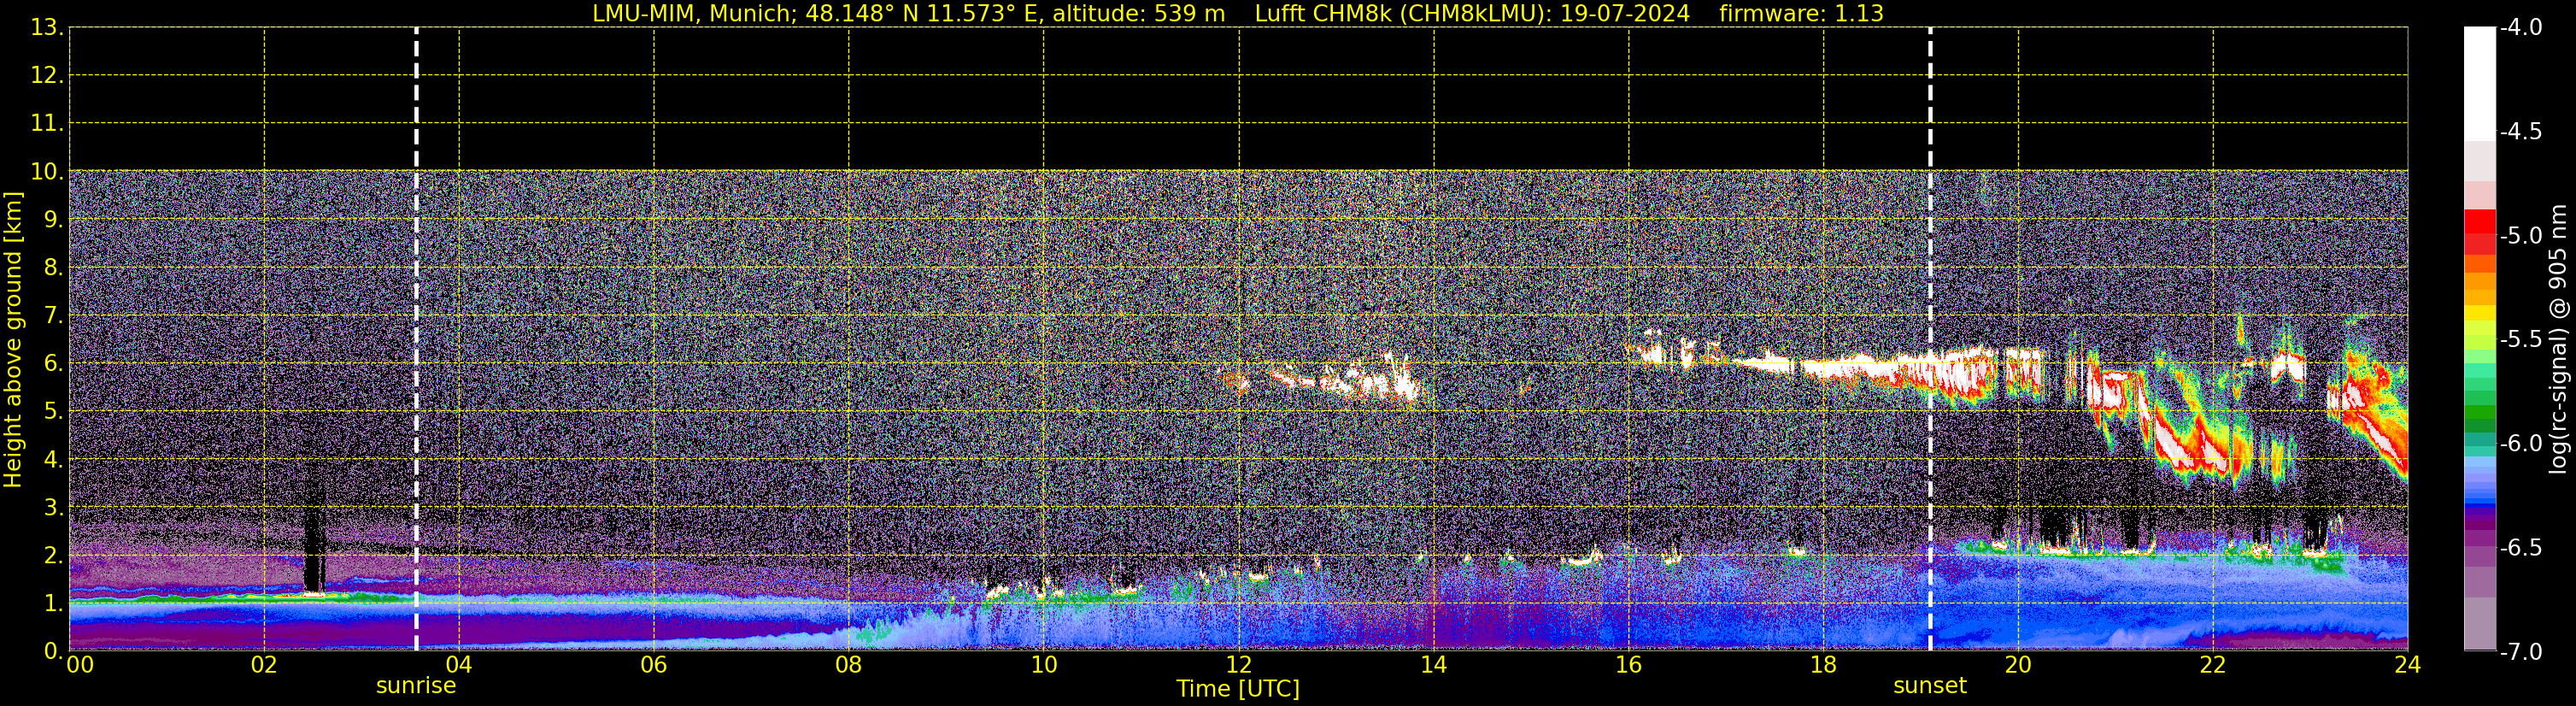
Task: Click the x-axis tick label 08
Action: point(849,666)
